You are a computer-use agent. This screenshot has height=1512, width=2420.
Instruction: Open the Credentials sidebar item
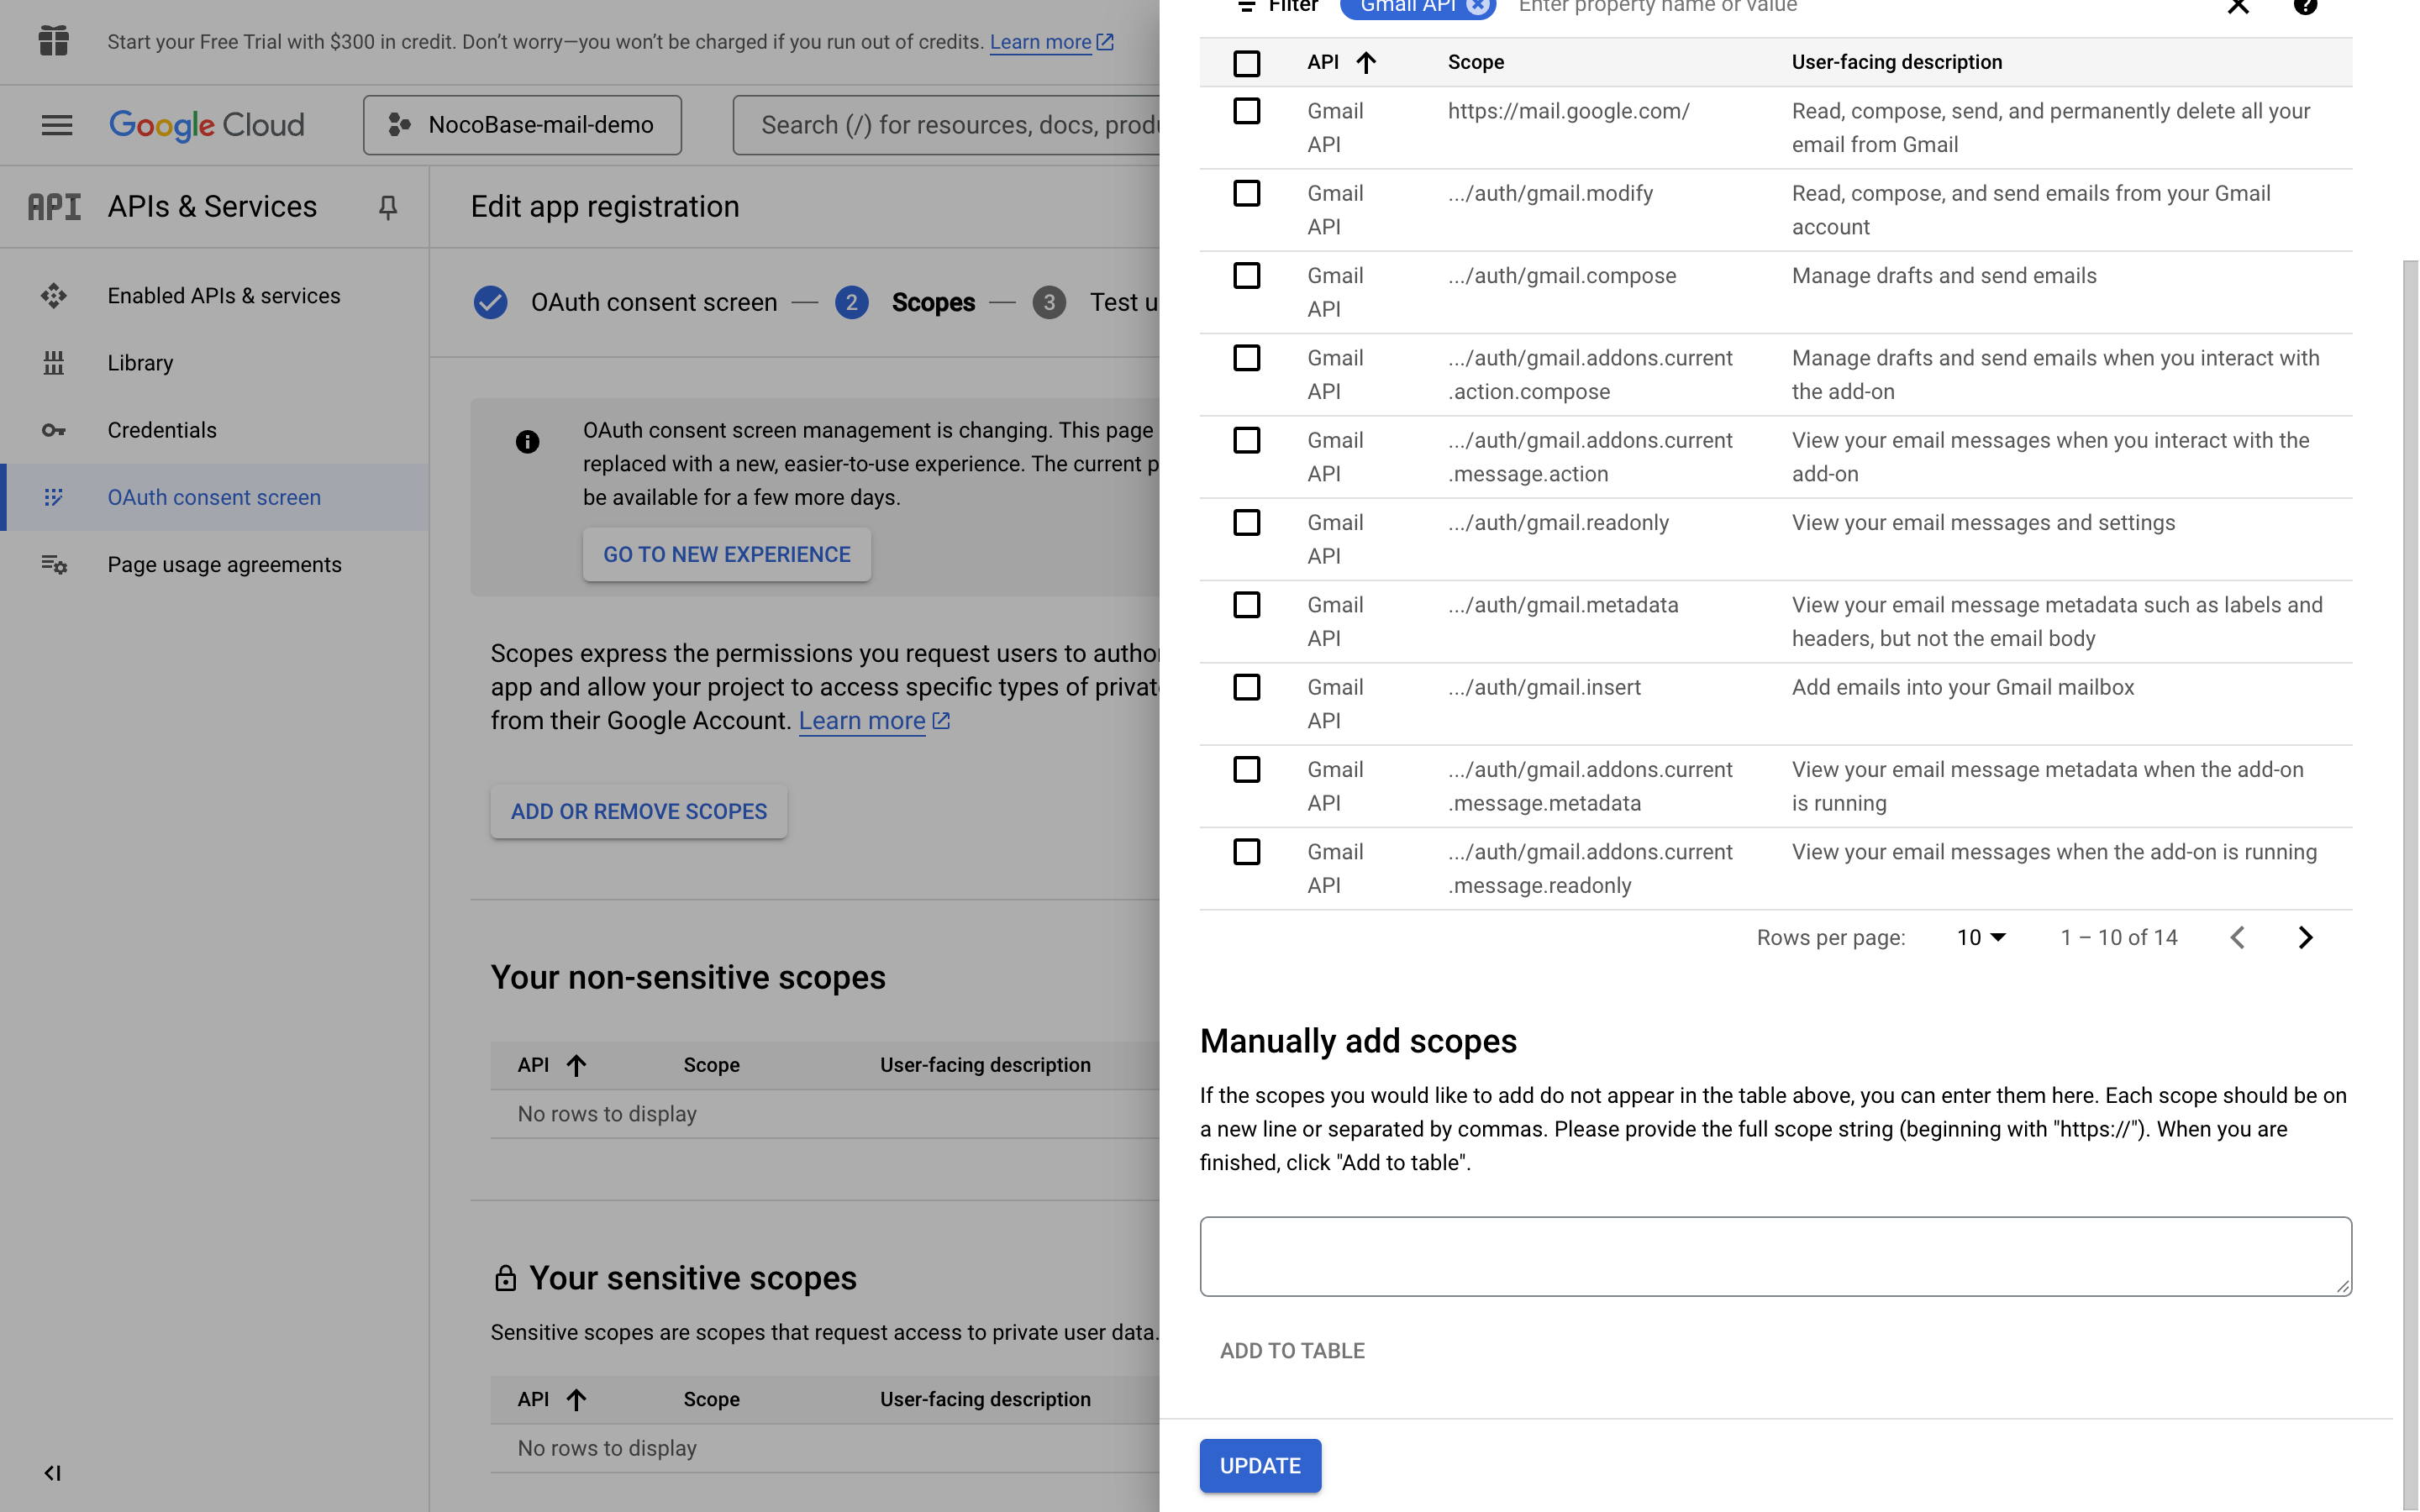[162, 430]
